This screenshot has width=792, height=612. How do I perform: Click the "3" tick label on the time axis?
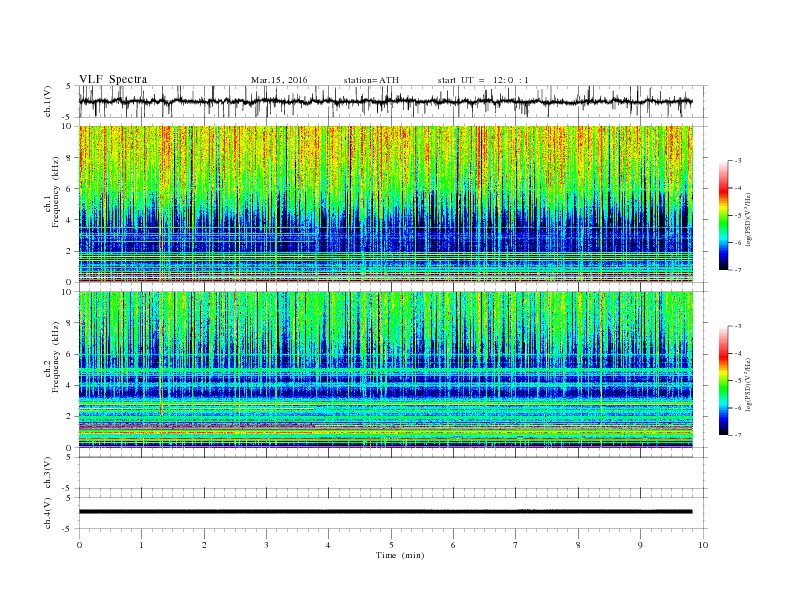tap(266, 545)
